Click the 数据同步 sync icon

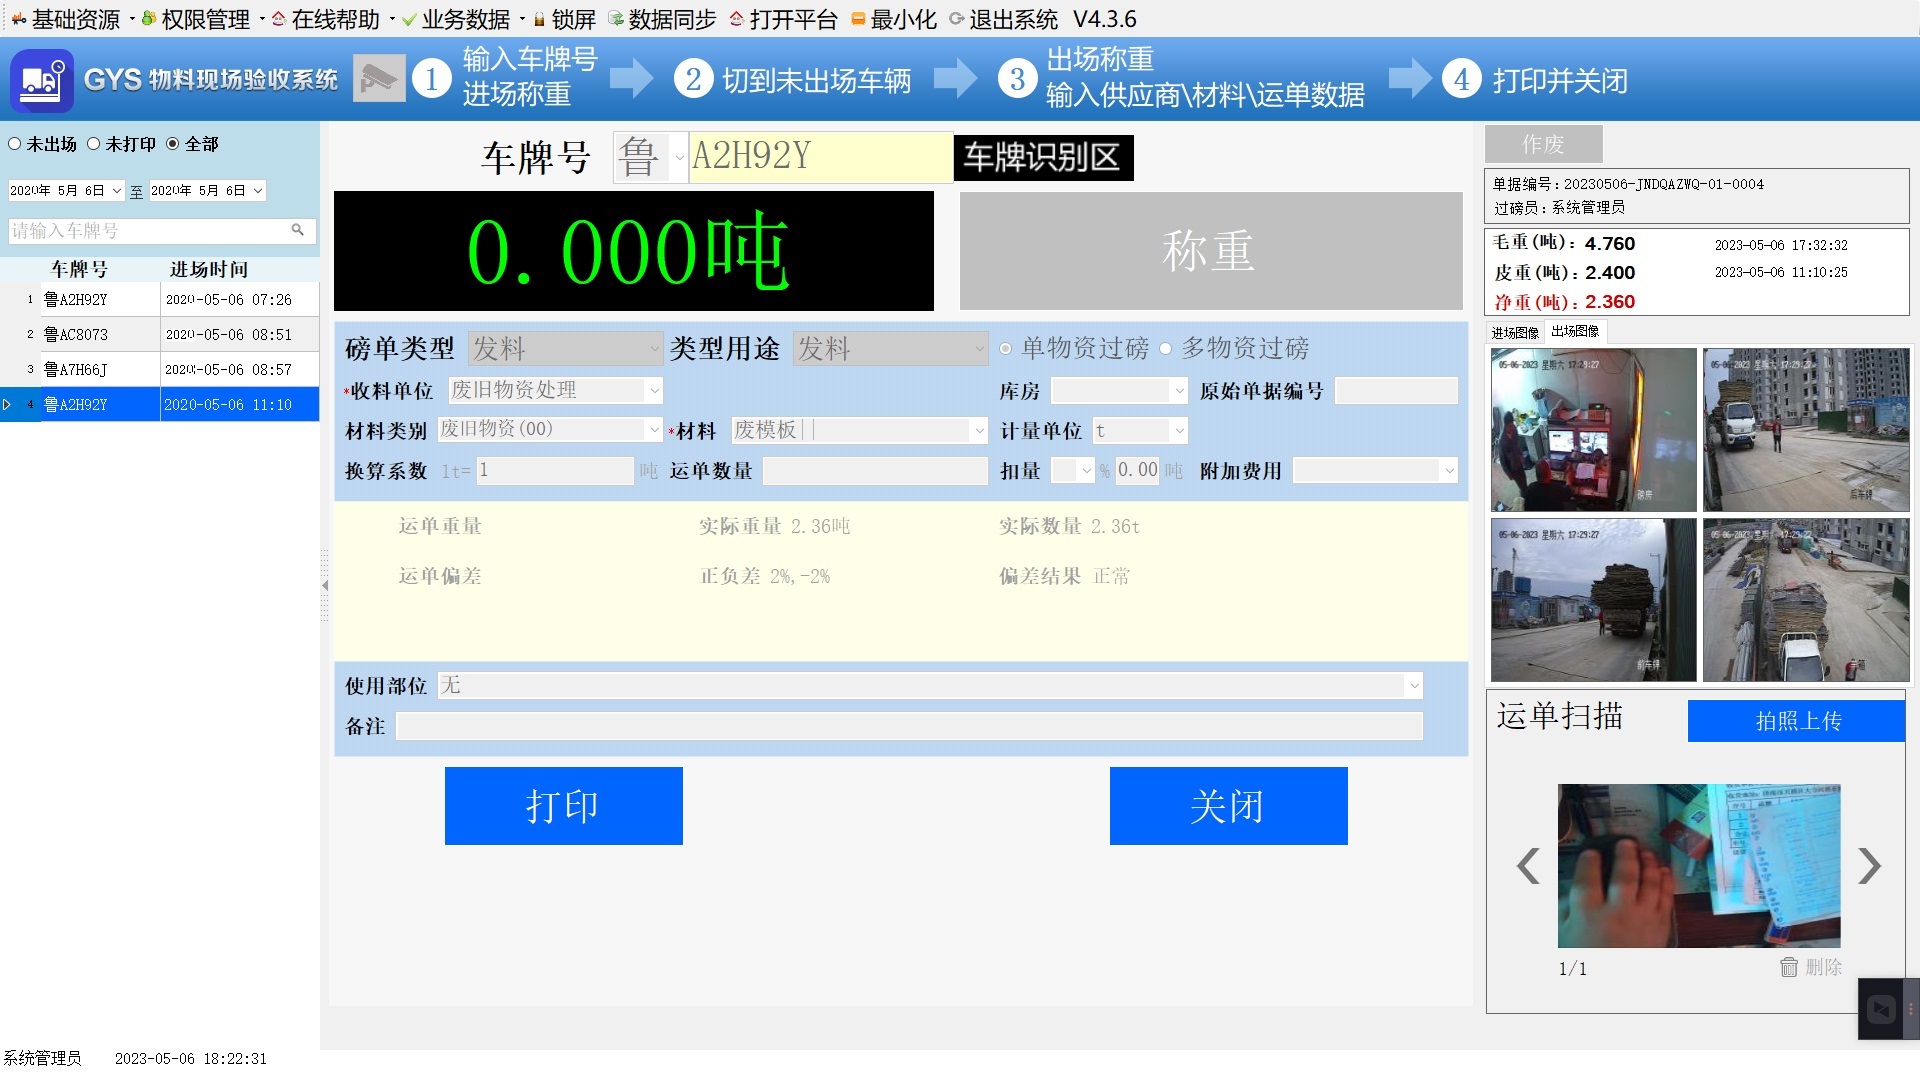[x=617, y=19]
